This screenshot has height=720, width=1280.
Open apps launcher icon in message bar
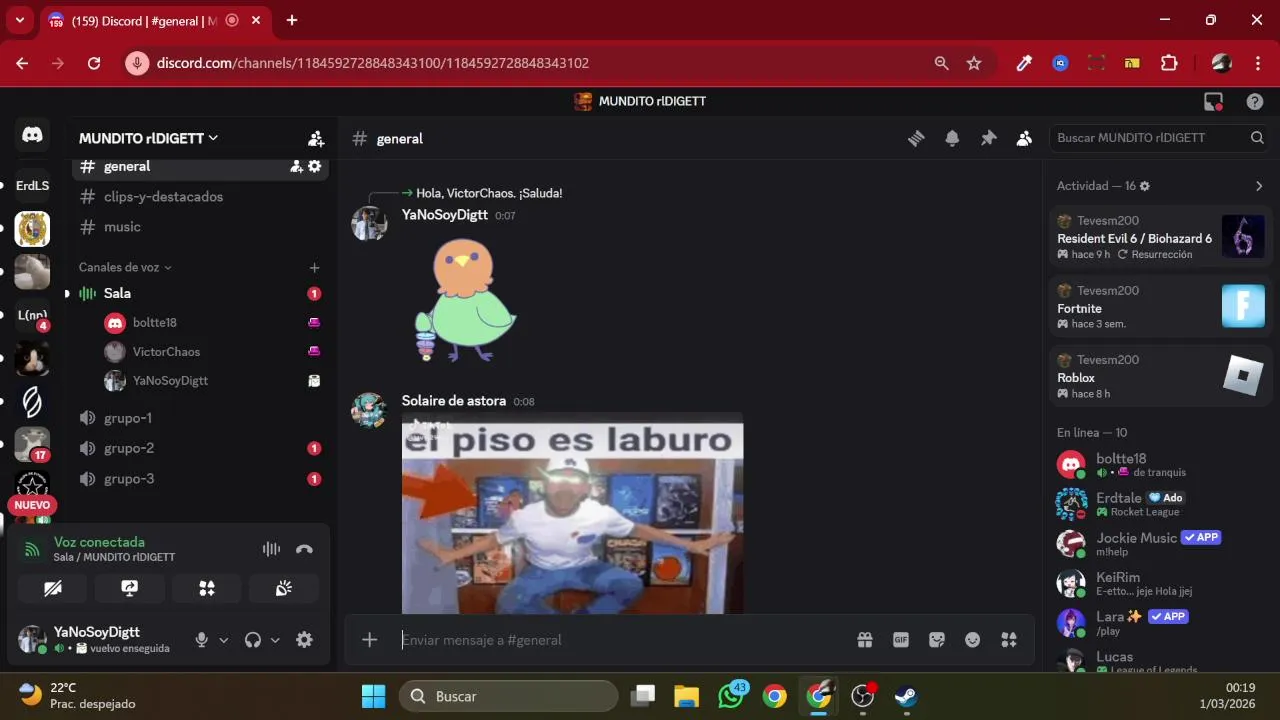pyautogui.click(x=1008, y=640)
